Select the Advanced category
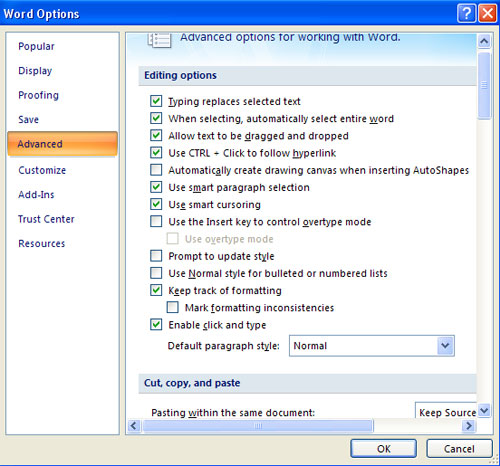The image size is (500, 466). point(62,144)
